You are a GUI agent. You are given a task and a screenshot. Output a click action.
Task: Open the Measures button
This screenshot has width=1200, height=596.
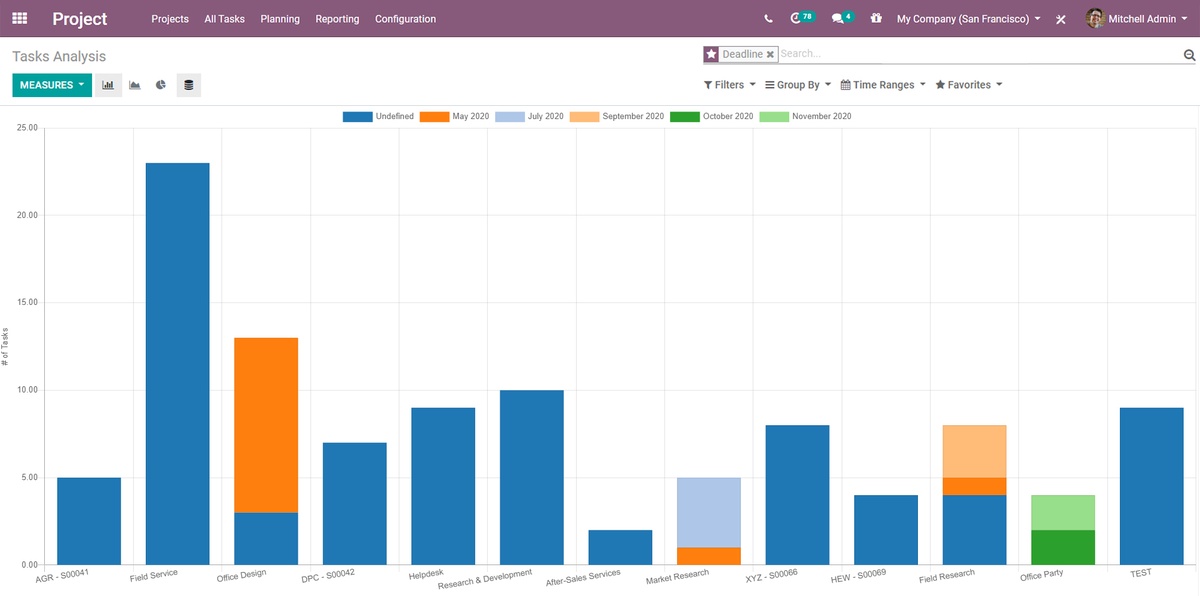(51, 85)
